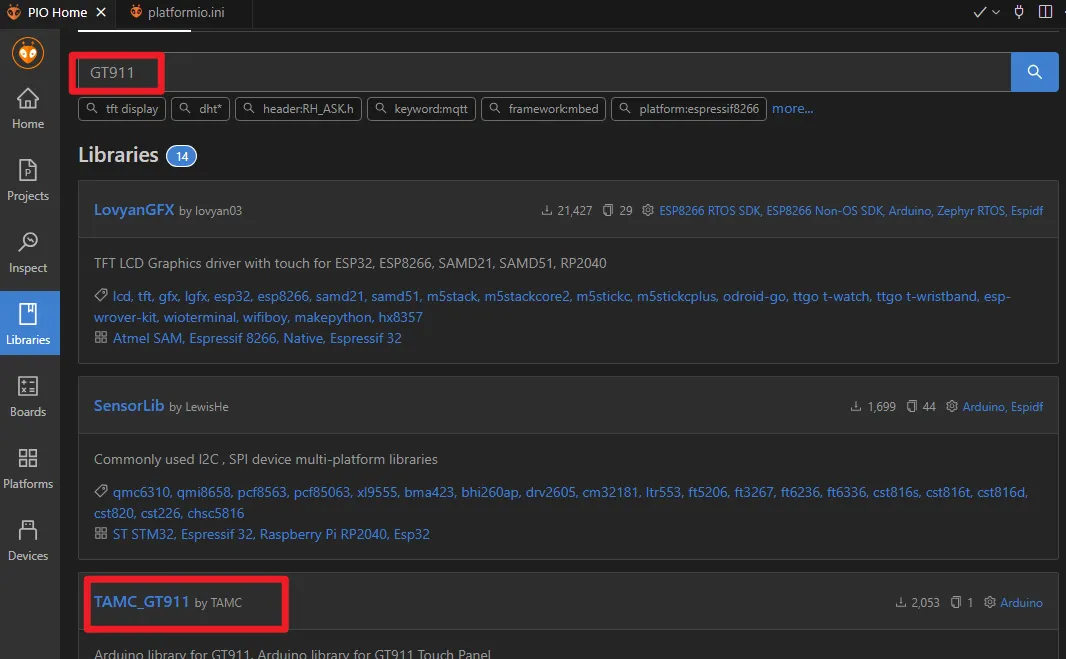Click the 'm5stackcore2' tag
1066x659 pixels.
coord(527,297)
